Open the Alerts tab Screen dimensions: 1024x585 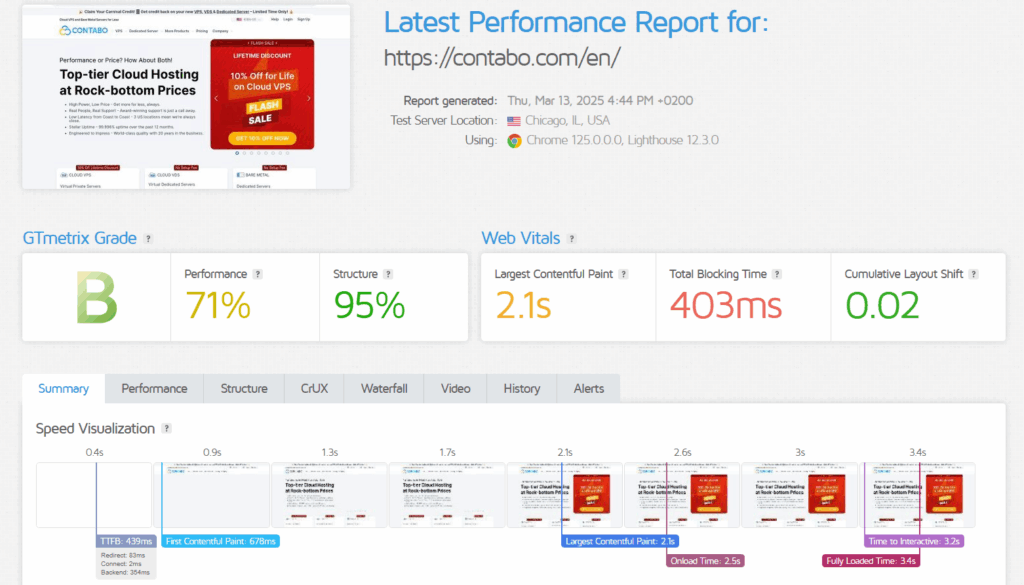[x=589, y=388]
